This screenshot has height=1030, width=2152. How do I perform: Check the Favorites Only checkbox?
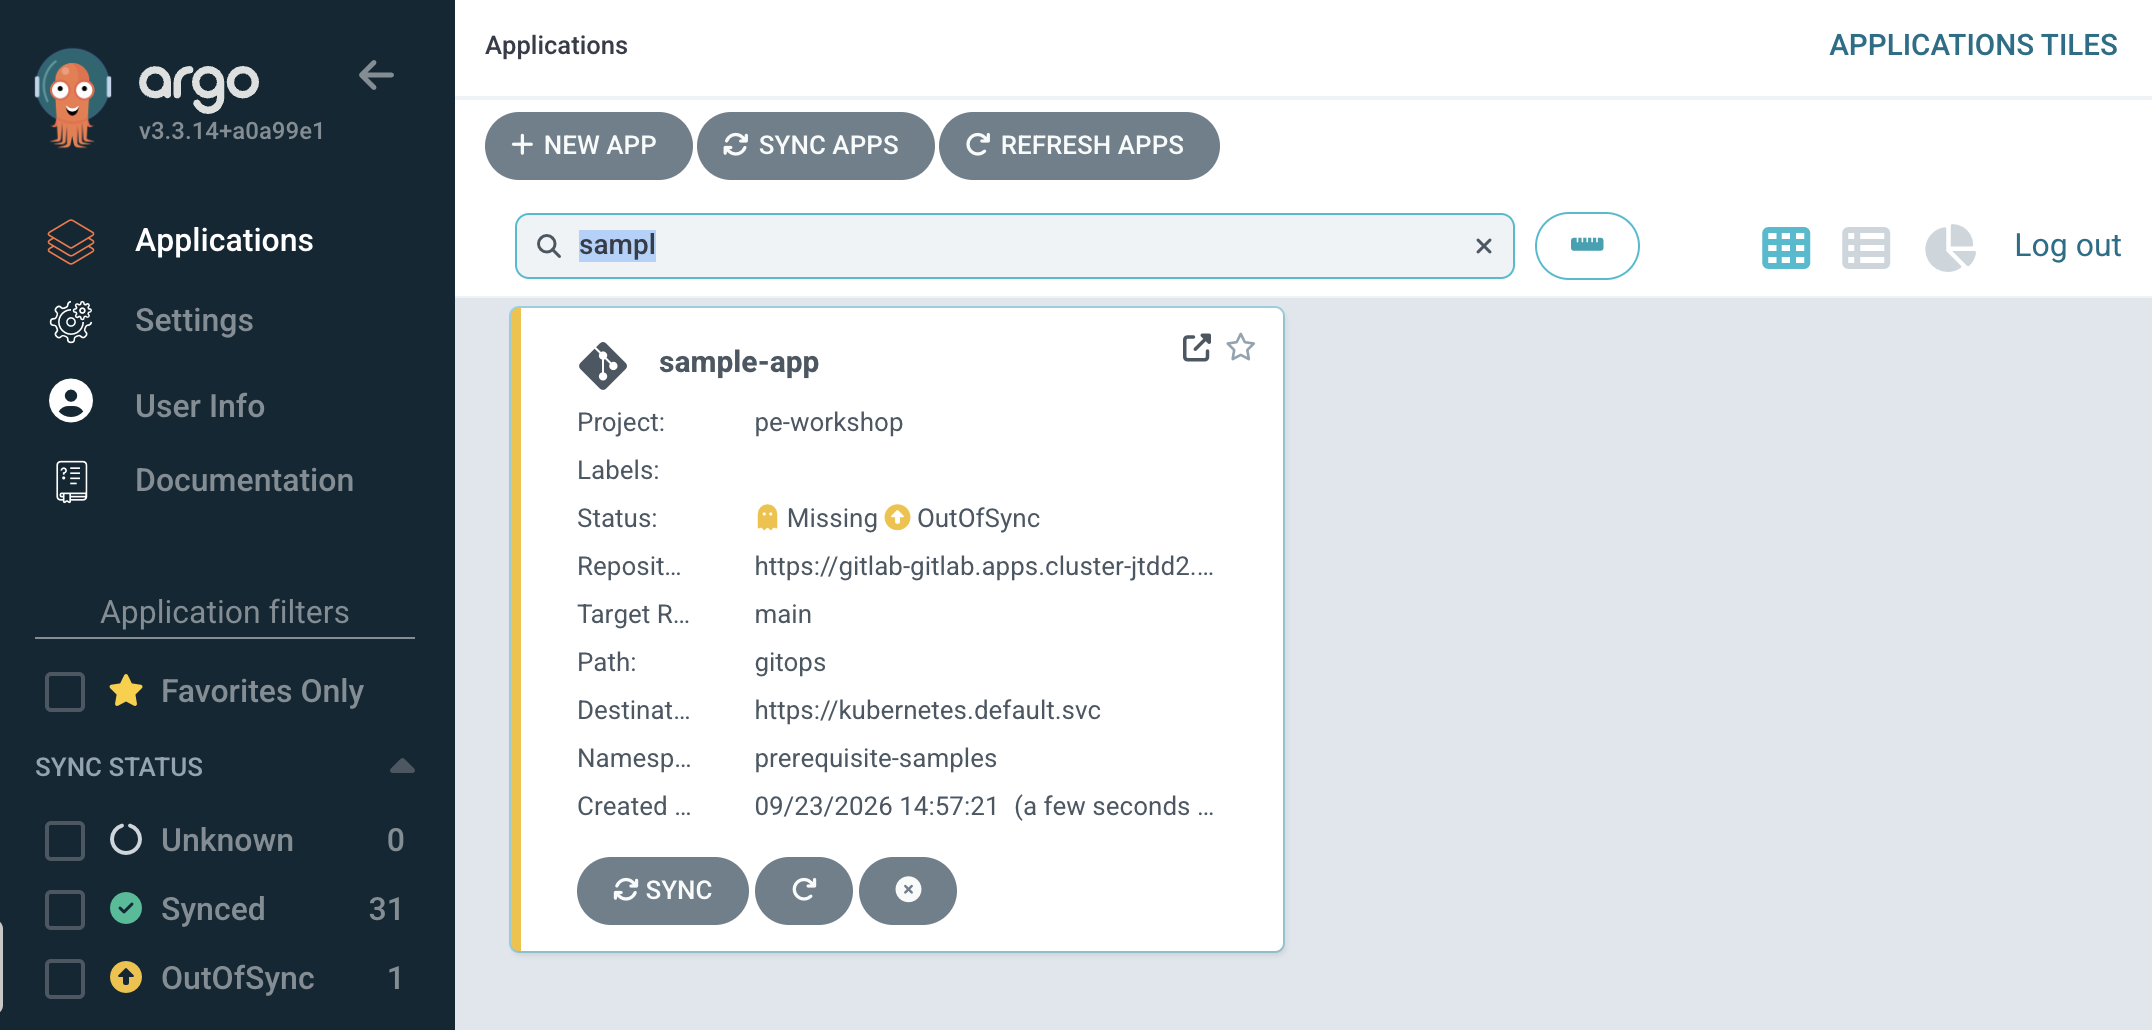[x=65, y=691]
